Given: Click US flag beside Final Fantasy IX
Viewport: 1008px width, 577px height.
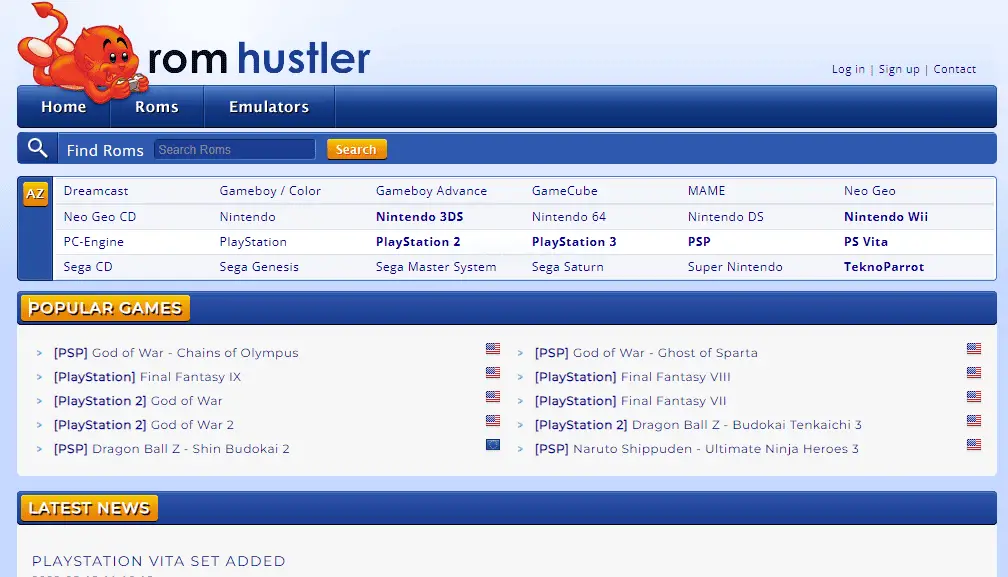Looking at the screenshot, I should 493,373.
